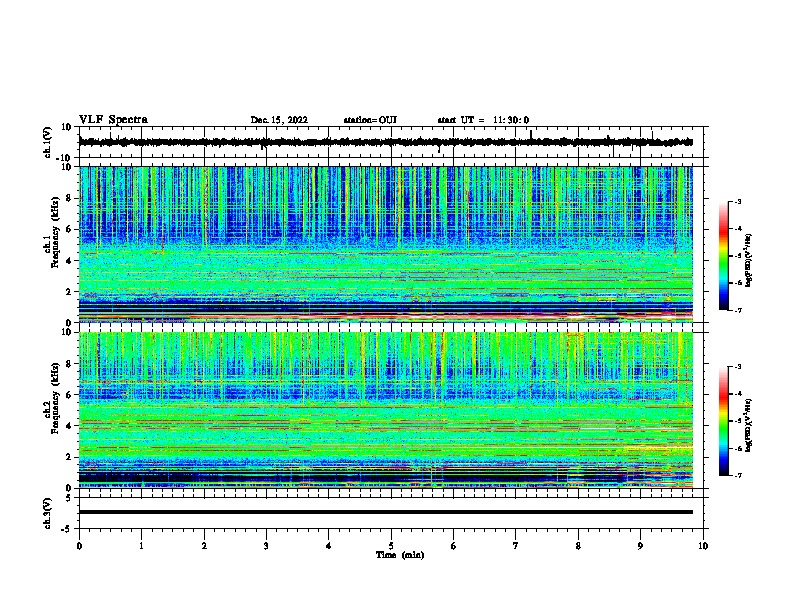Click the "station=OUI" header label
This screenshot has height=612, width=792.
[x=370, y=120]
